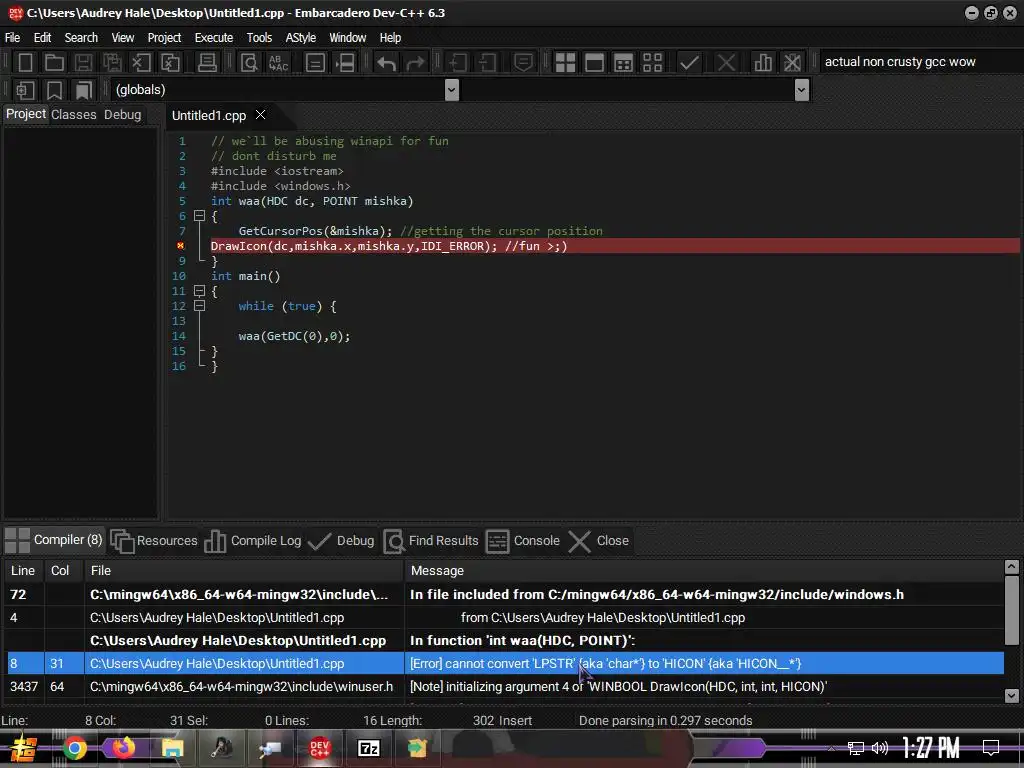
Task: Close the bottom panel with Close tab
Action: coord(599,541)
